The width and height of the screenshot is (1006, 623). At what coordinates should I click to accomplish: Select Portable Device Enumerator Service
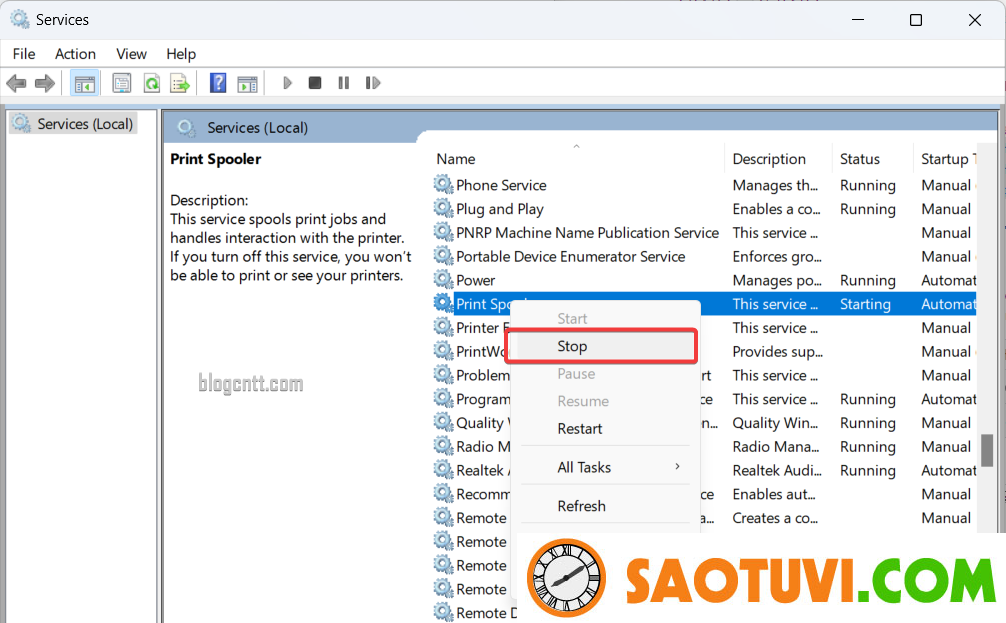(570, 257)
